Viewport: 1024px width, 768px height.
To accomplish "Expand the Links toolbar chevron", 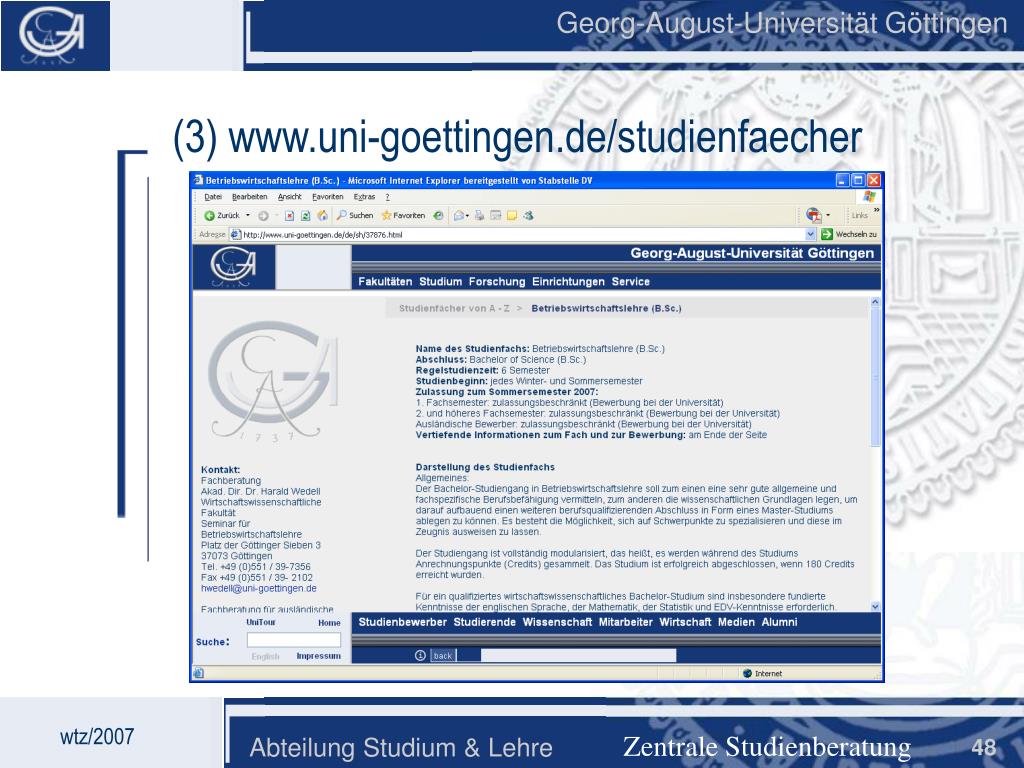I will pos(876,210).
